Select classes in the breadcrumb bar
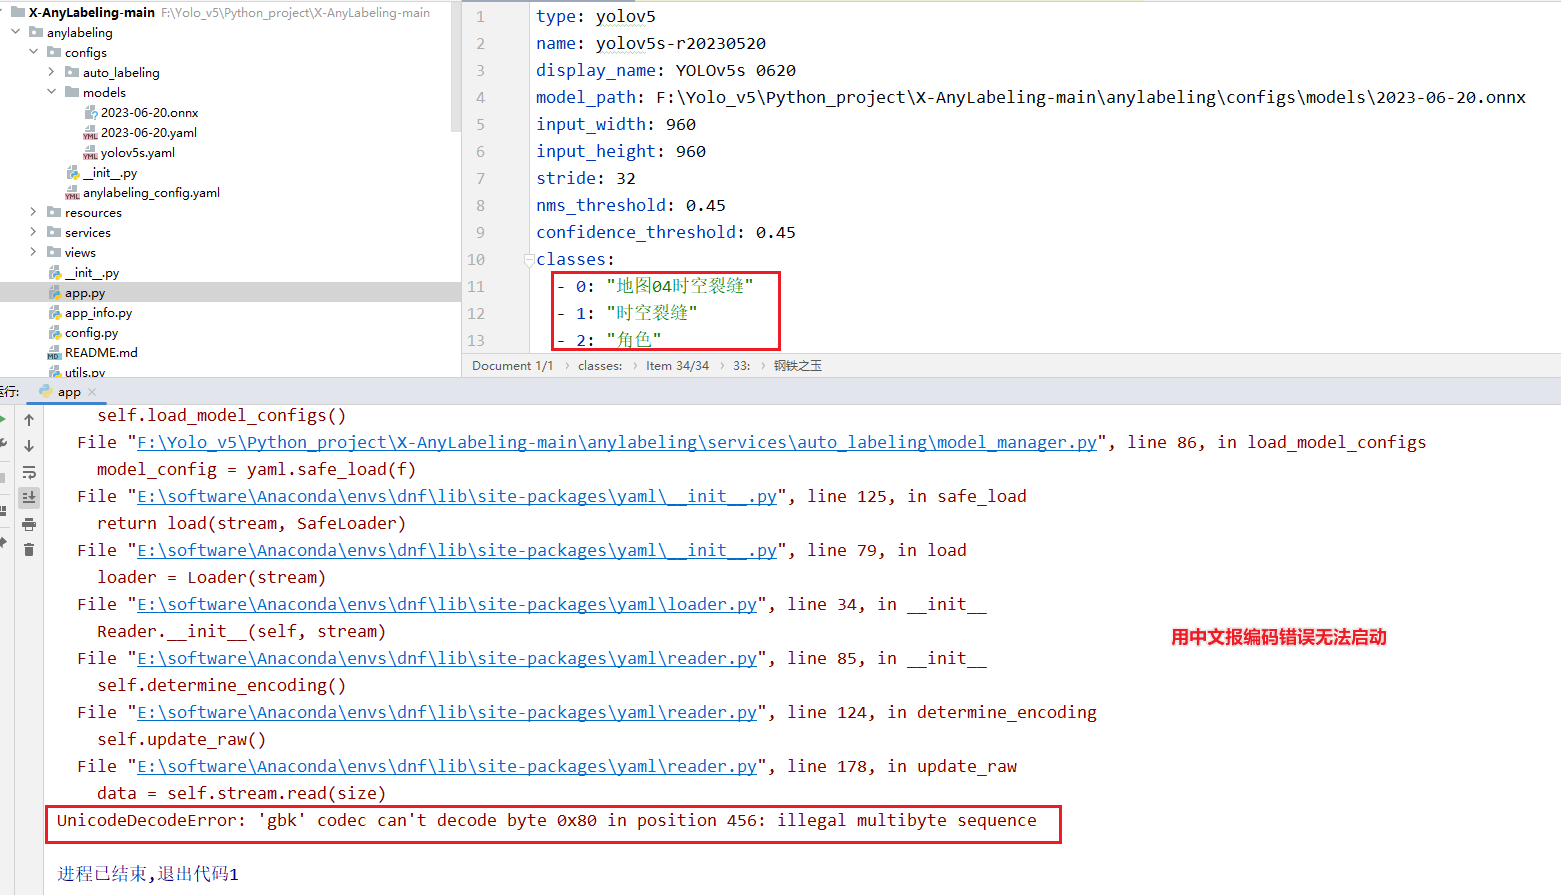 coord(600,365)
